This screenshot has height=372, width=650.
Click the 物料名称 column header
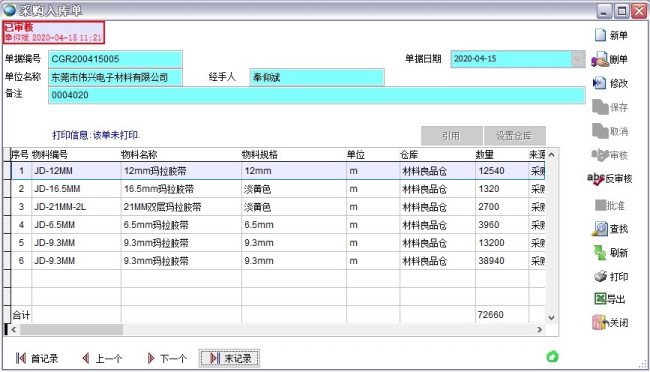(x=181, y=155)
